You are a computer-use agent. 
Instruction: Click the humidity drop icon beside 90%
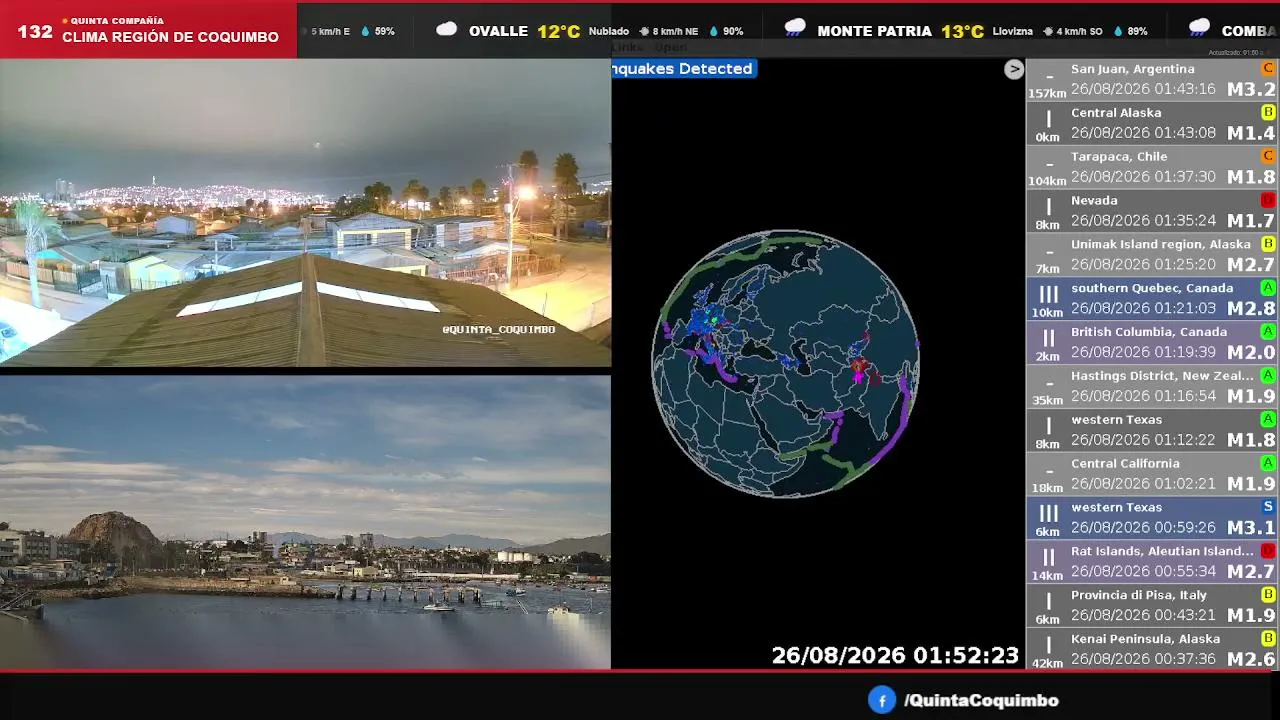(x=714, y=32)
